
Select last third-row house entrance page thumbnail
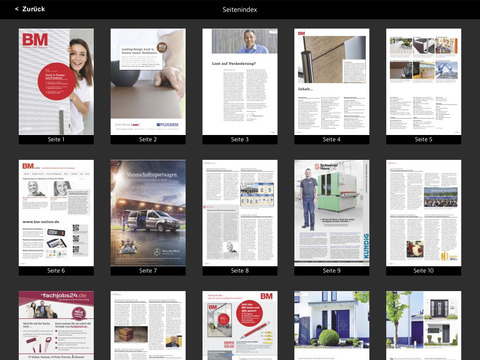424,325
